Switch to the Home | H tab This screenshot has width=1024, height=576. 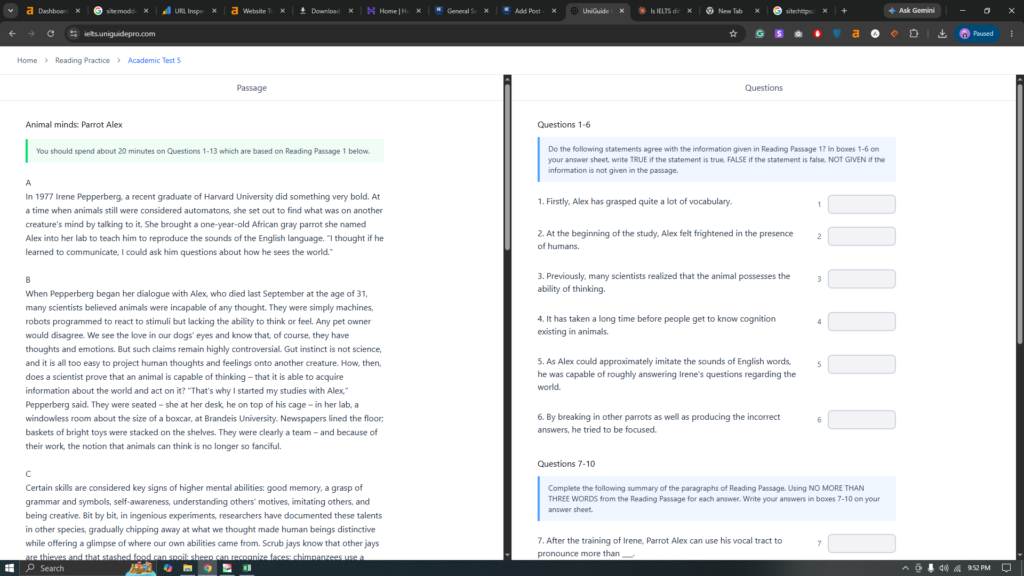(393, 10)
